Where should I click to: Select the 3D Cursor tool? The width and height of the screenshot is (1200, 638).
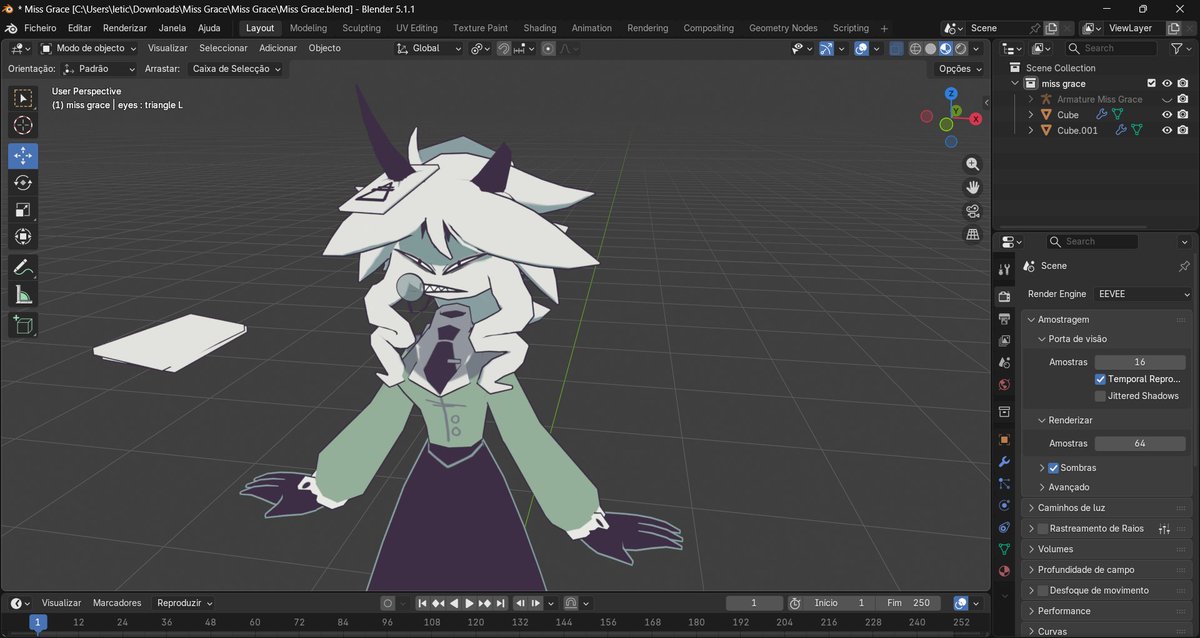coord(23,125)
